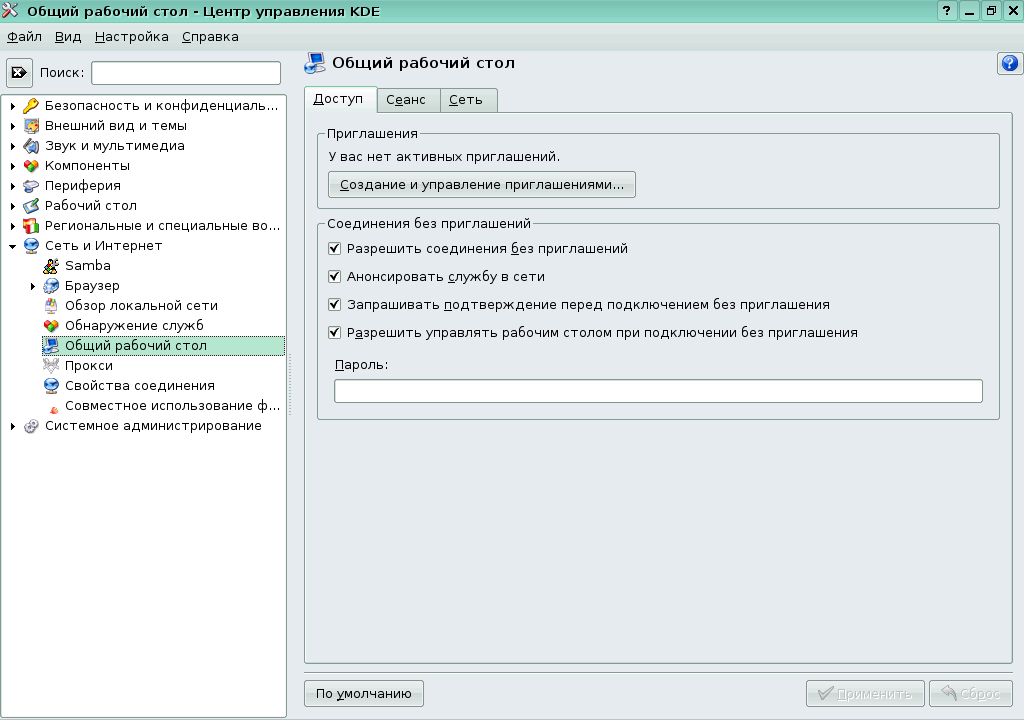1024x720 pixels.
Task: Disable Разрешить соединения без приглашений
Action: point(335,249)
